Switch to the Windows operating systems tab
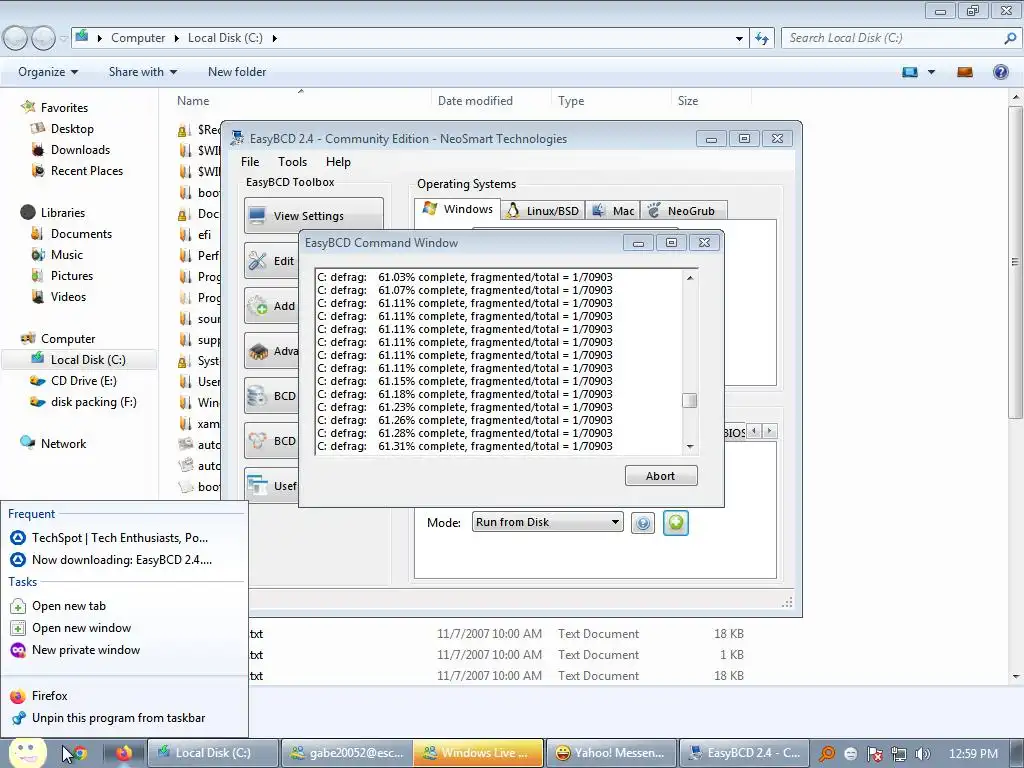Viewport: 1024px width, 768px height. click(x=458, y=209)
